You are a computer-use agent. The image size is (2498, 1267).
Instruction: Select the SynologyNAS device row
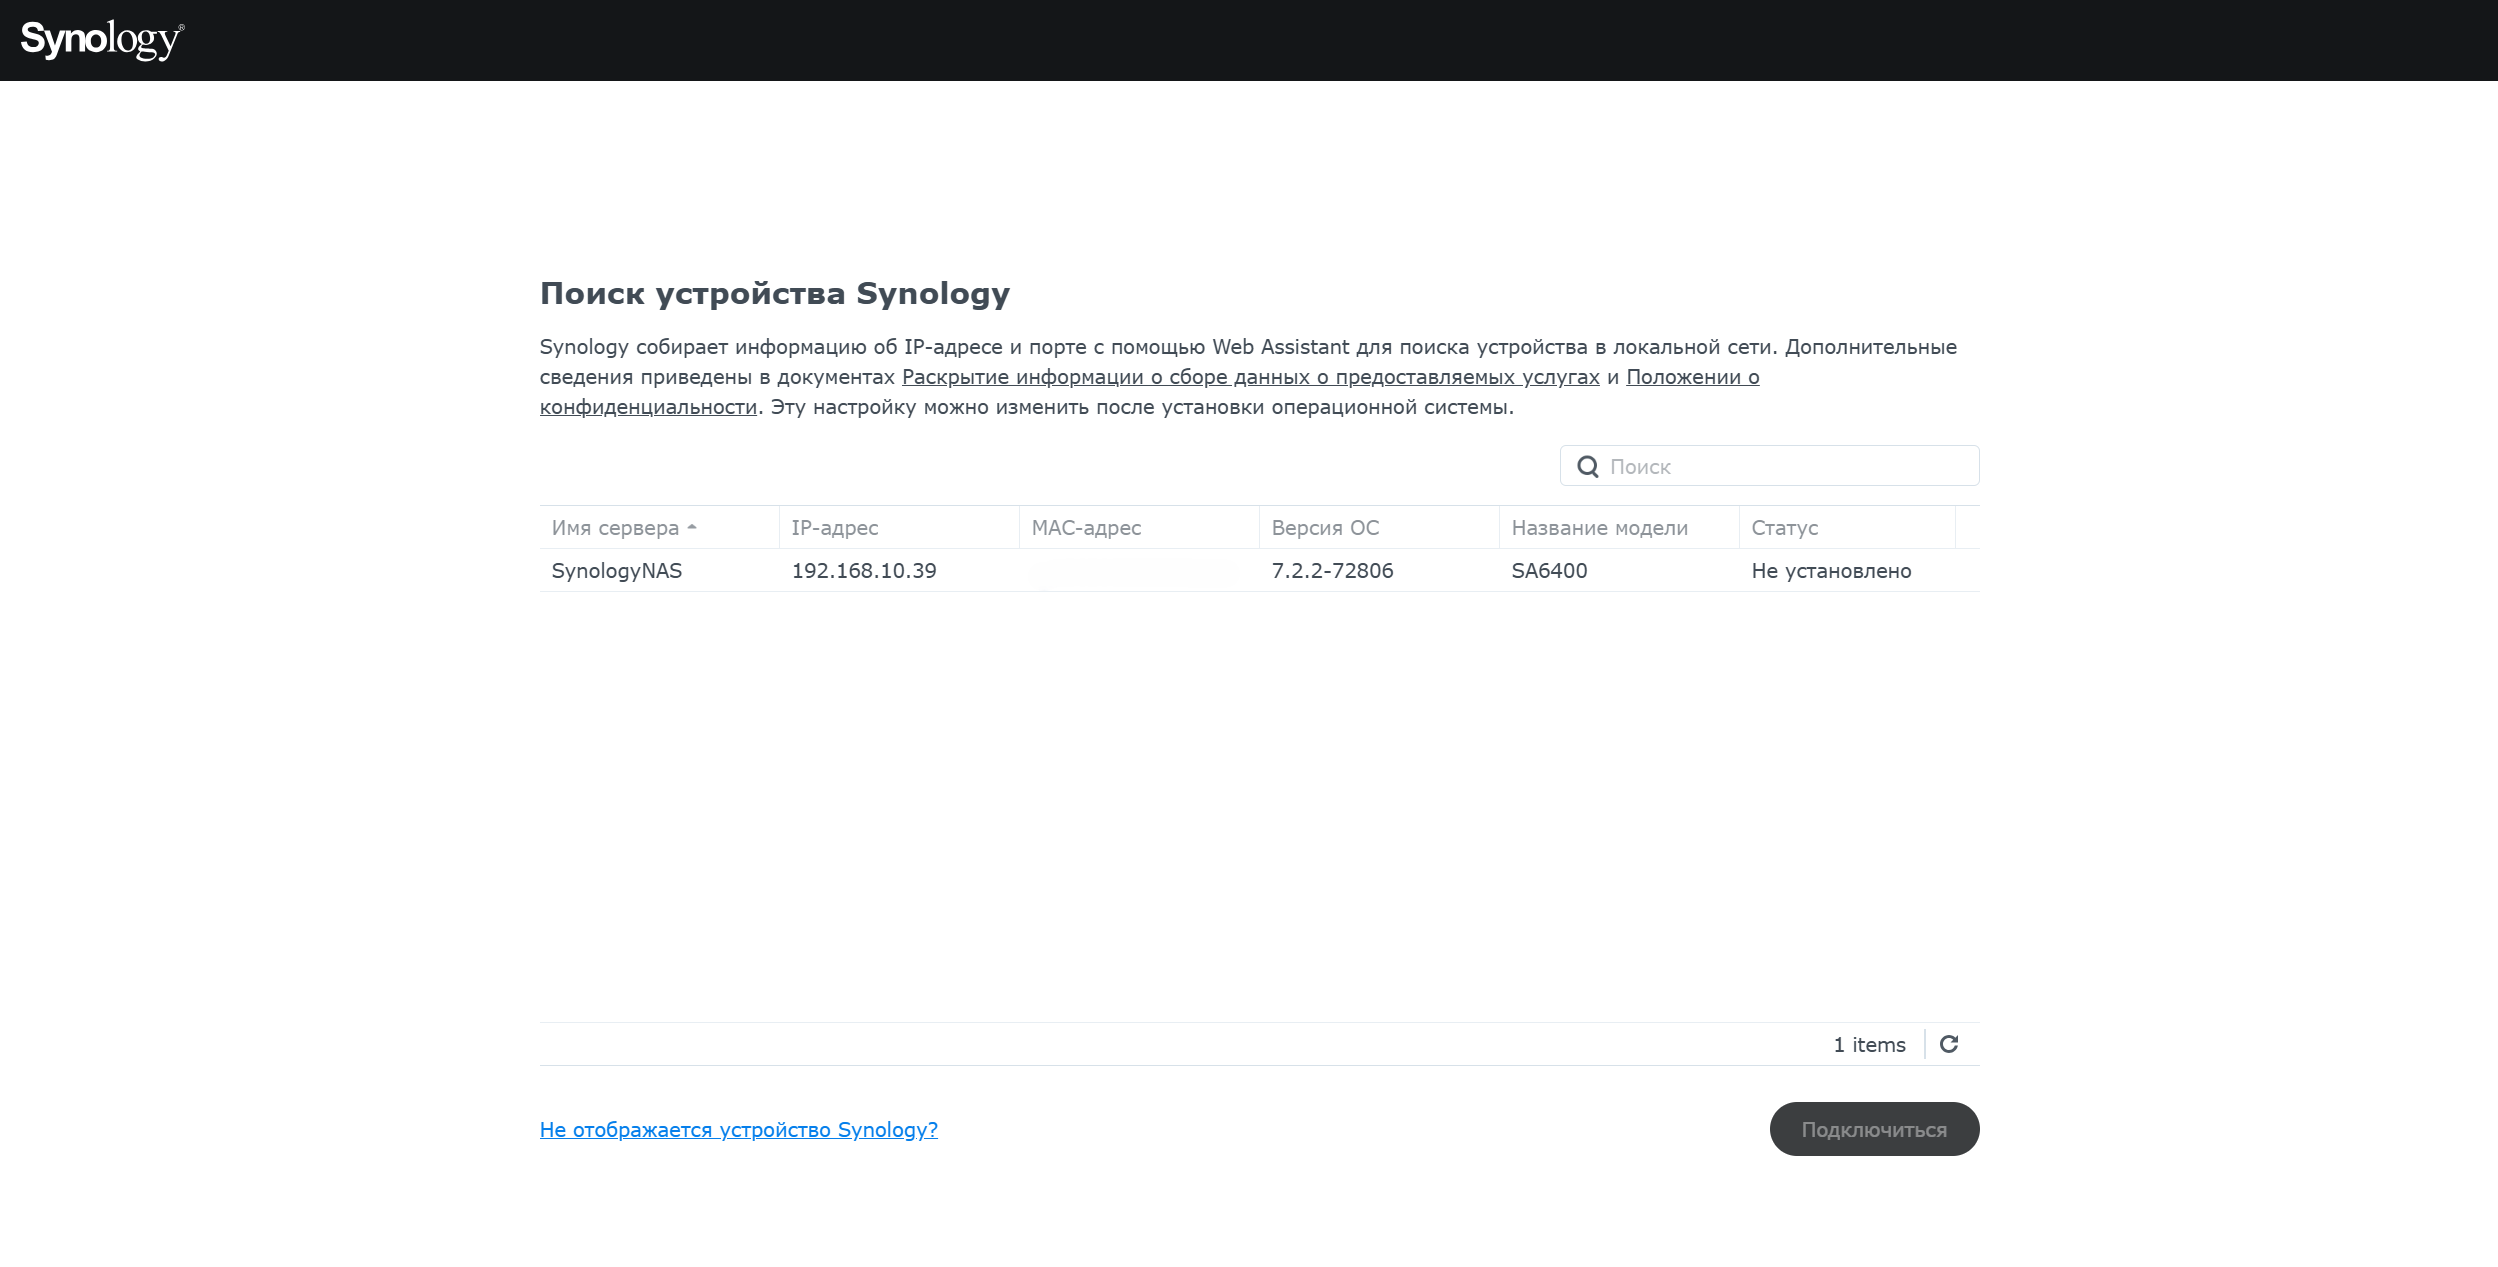pyautogui.click(x=1259, y=570)
